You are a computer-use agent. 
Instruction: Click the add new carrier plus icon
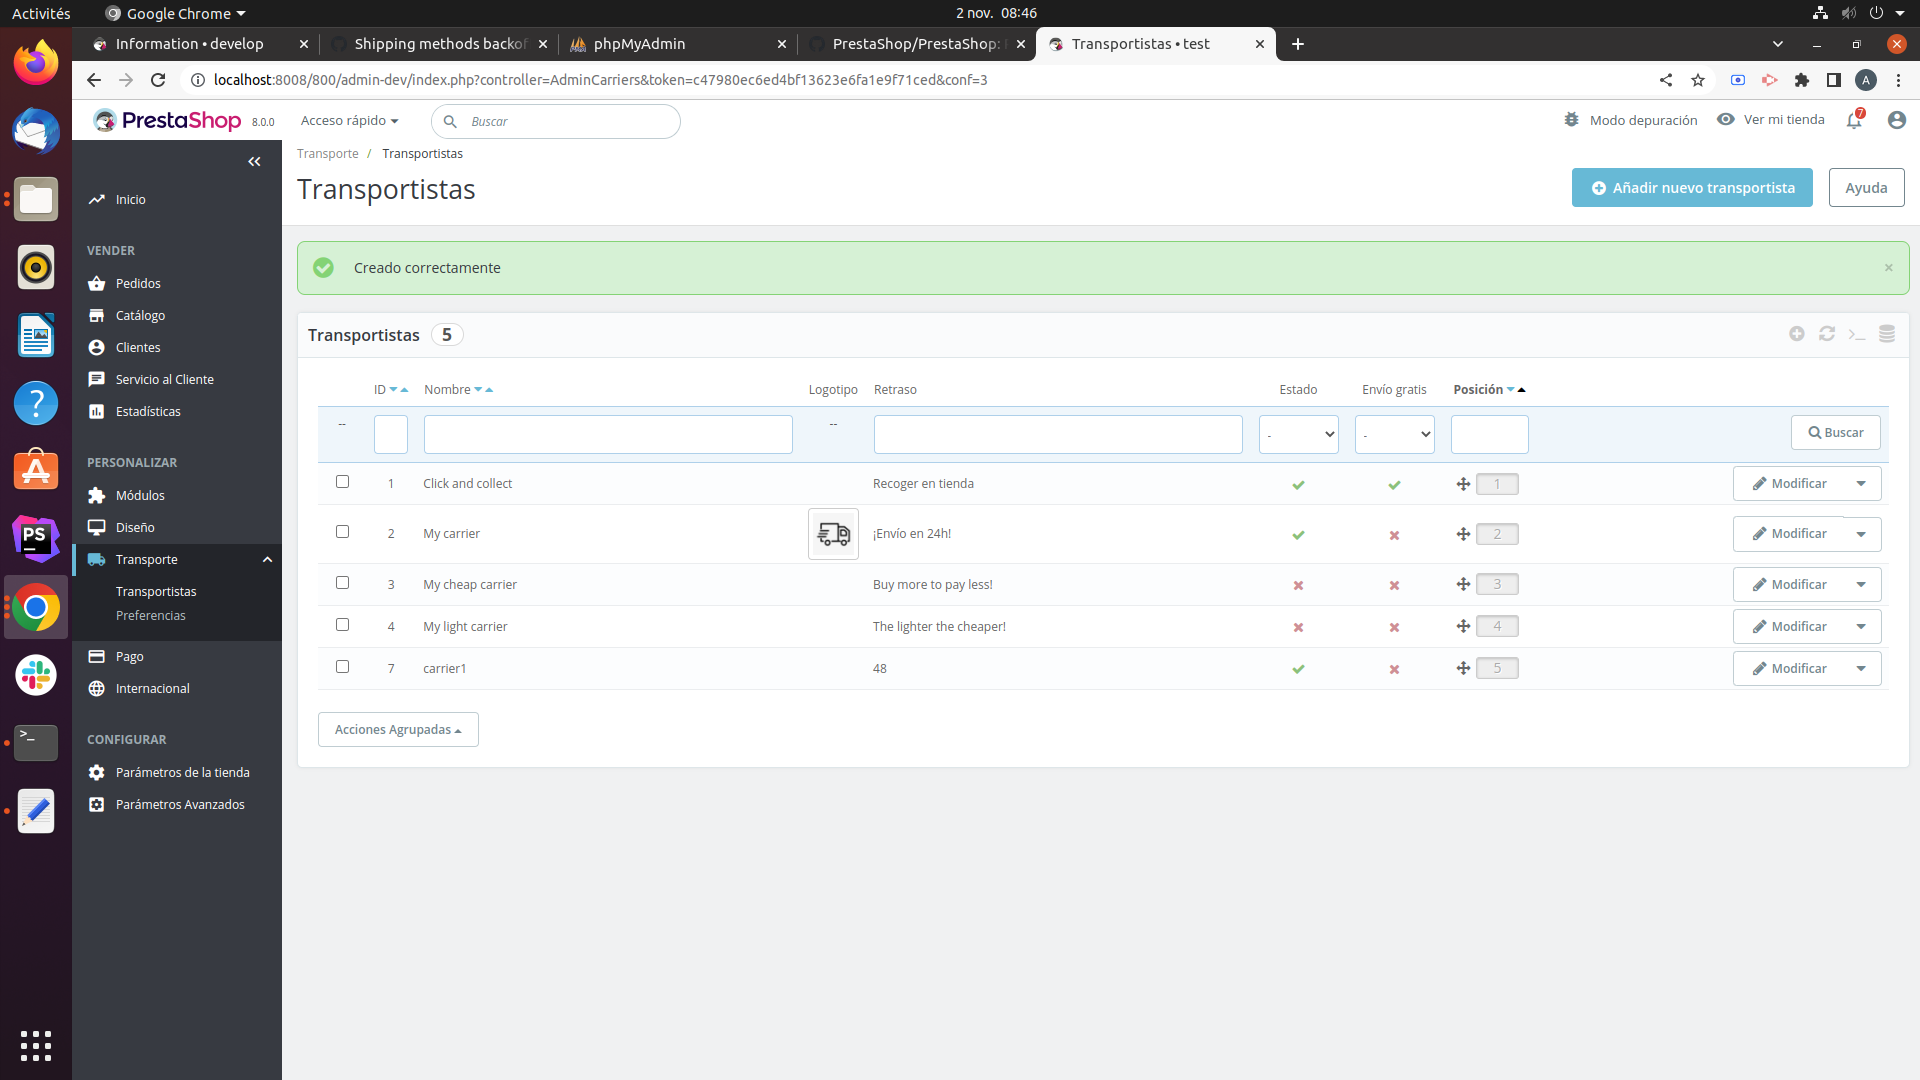pos(1797,334)
